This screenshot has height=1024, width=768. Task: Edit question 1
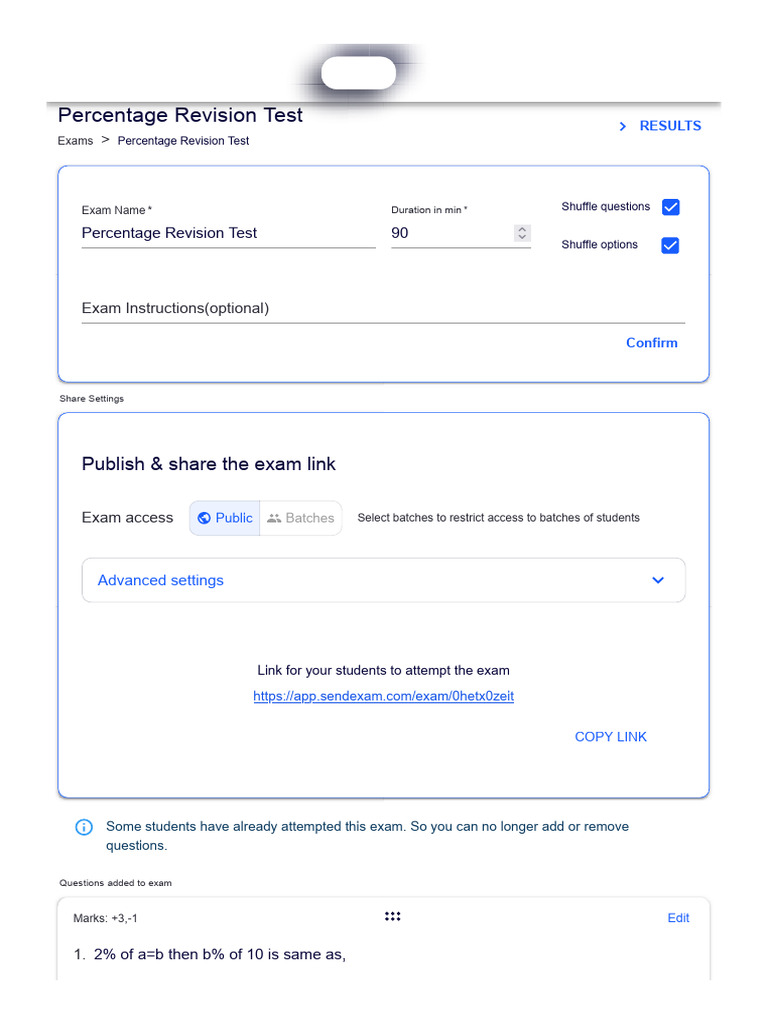click(678, 918)
